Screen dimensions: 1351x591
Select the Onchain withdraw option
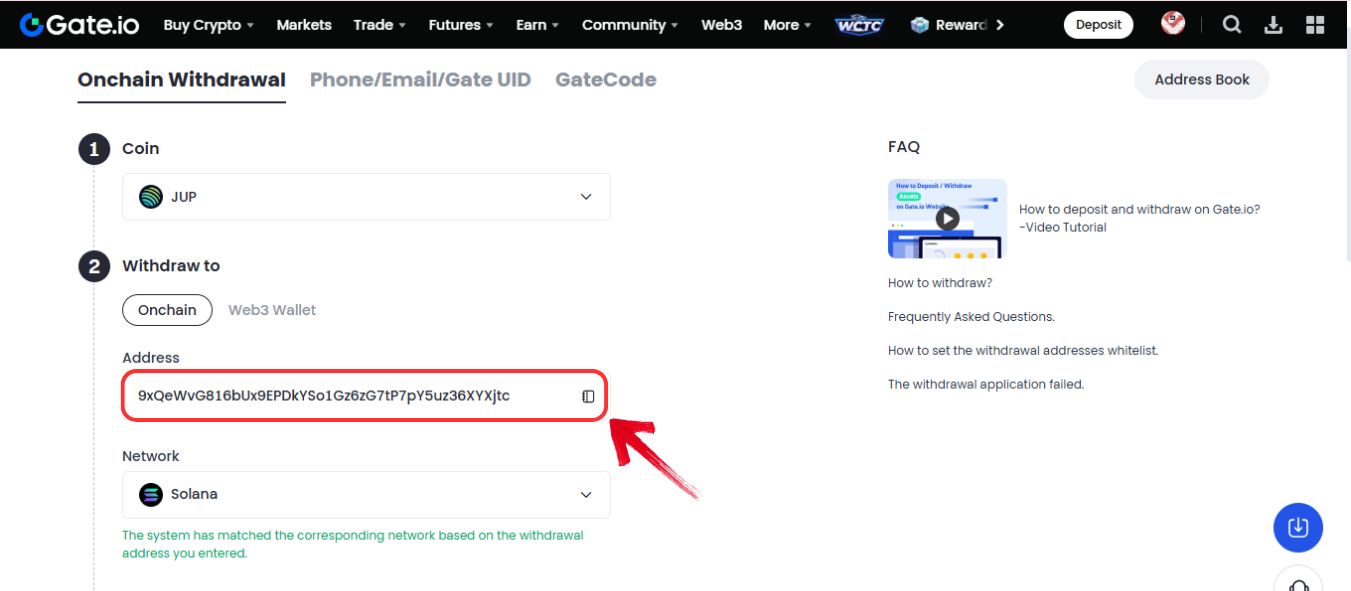pos(167,310)
